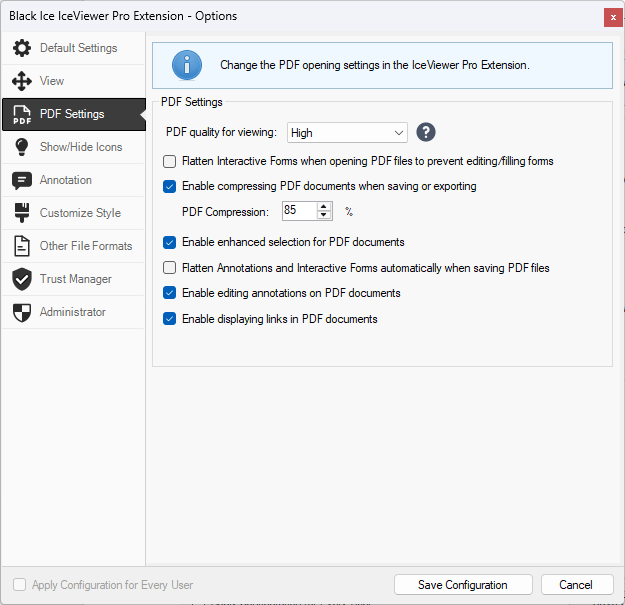Screen dimensions: 625x605
Task: Click the blue info icon in banner
Action: coord(187,65)
